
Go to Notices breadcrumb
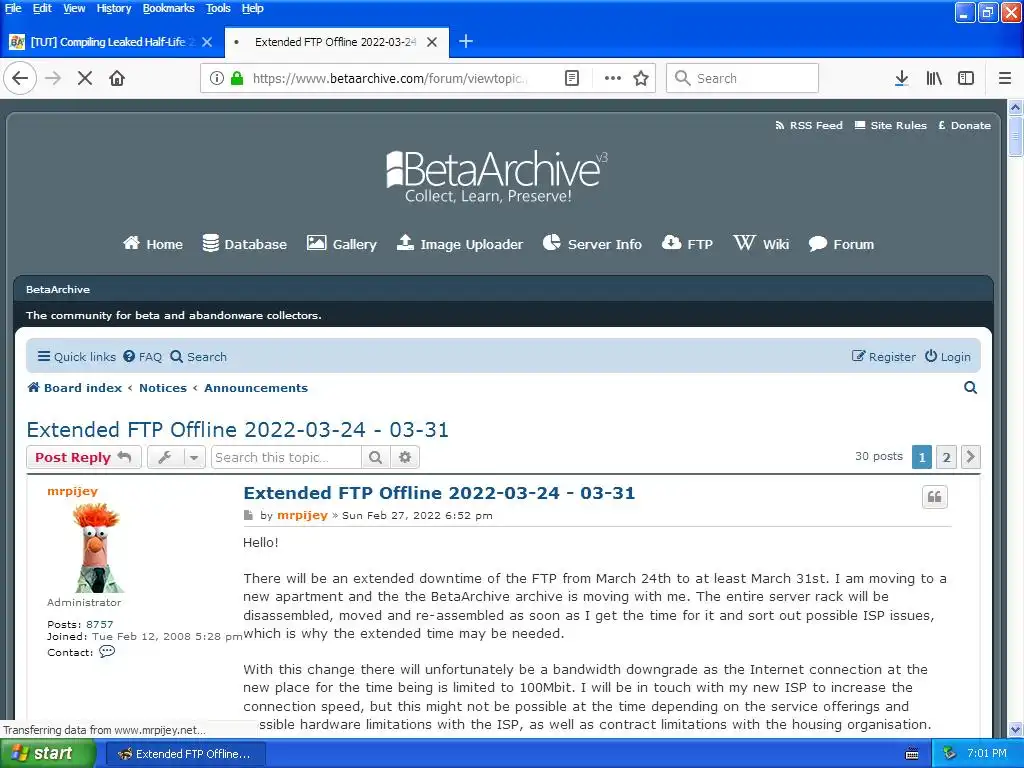pos(163,388)
